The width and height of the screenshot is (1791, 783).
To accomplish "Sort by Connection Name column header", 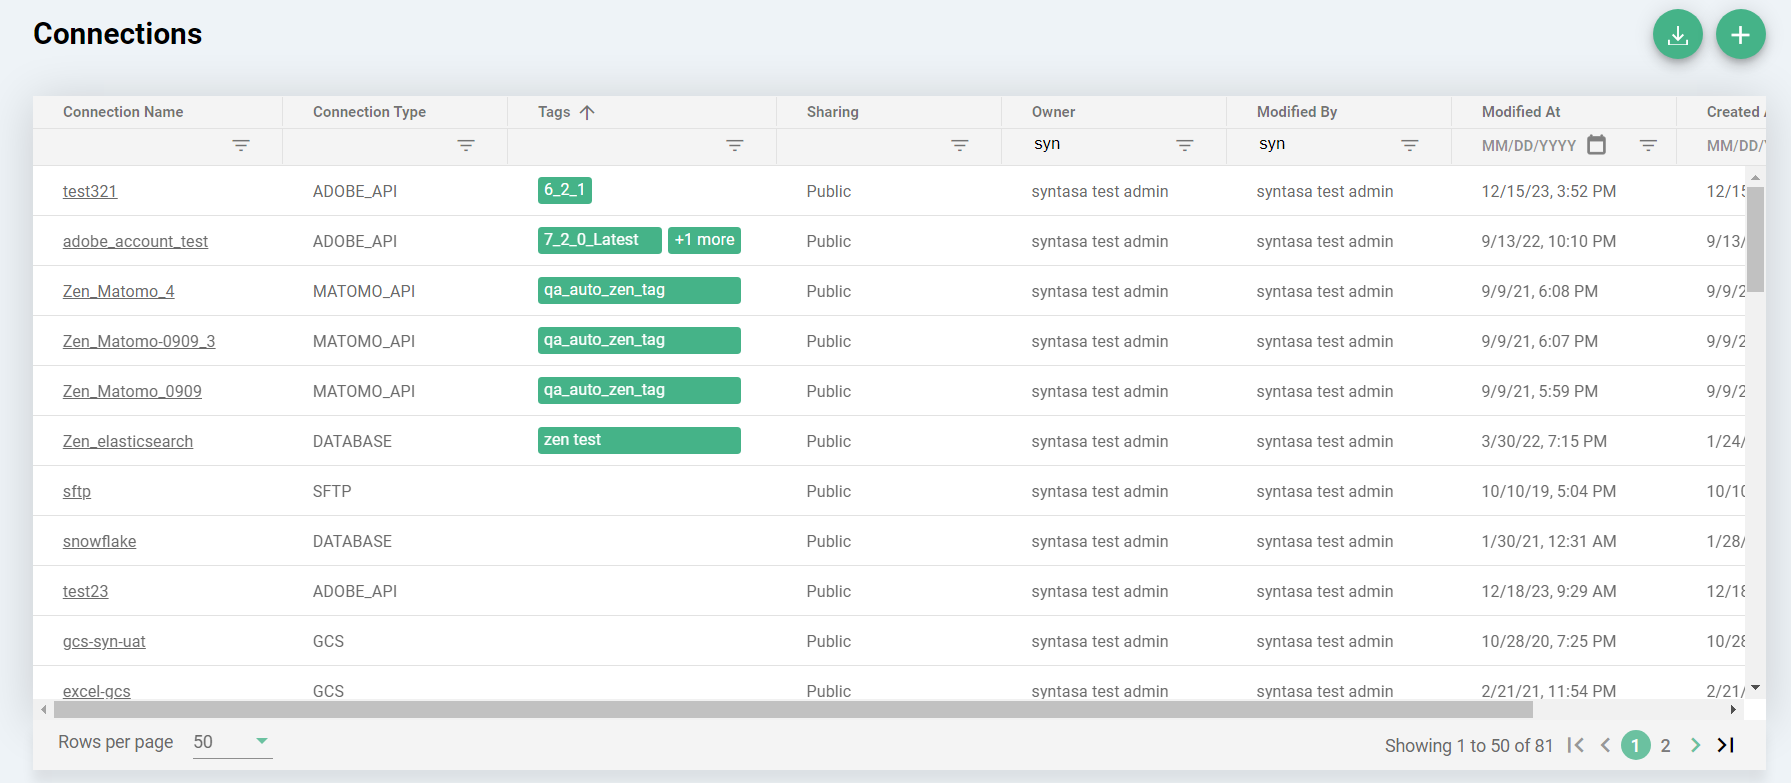I will click(x=123, y=112).
